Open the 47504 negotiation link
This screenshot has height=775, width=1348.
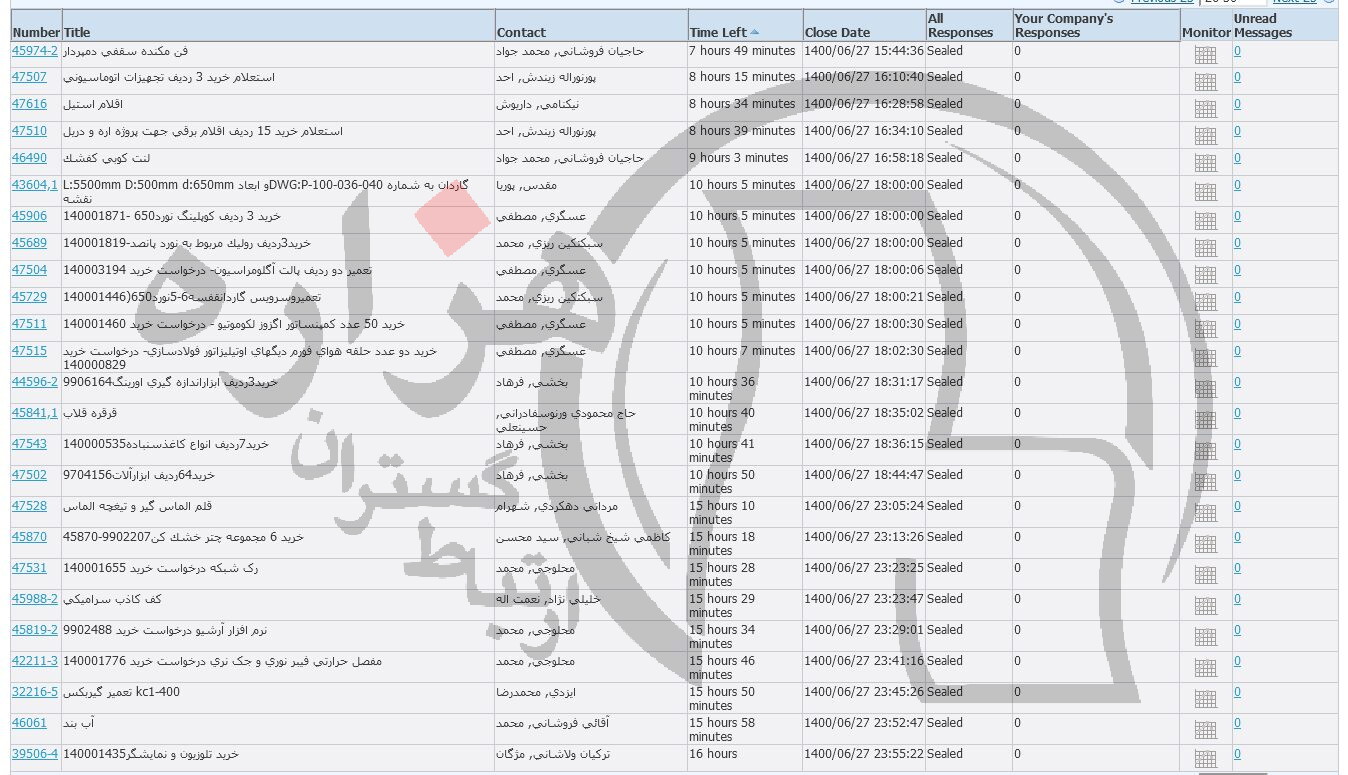(x=29, y=270)
